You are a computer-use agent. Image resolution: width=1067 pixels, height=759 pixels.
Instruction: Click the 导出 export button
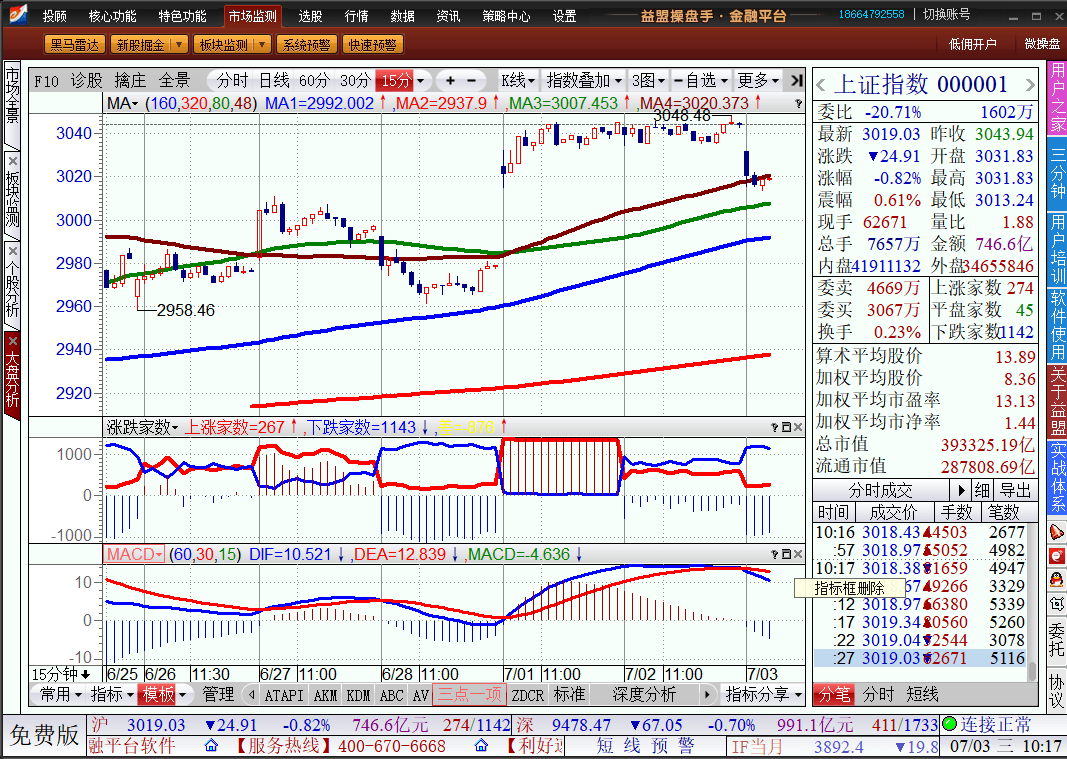tap(1015, 490)
